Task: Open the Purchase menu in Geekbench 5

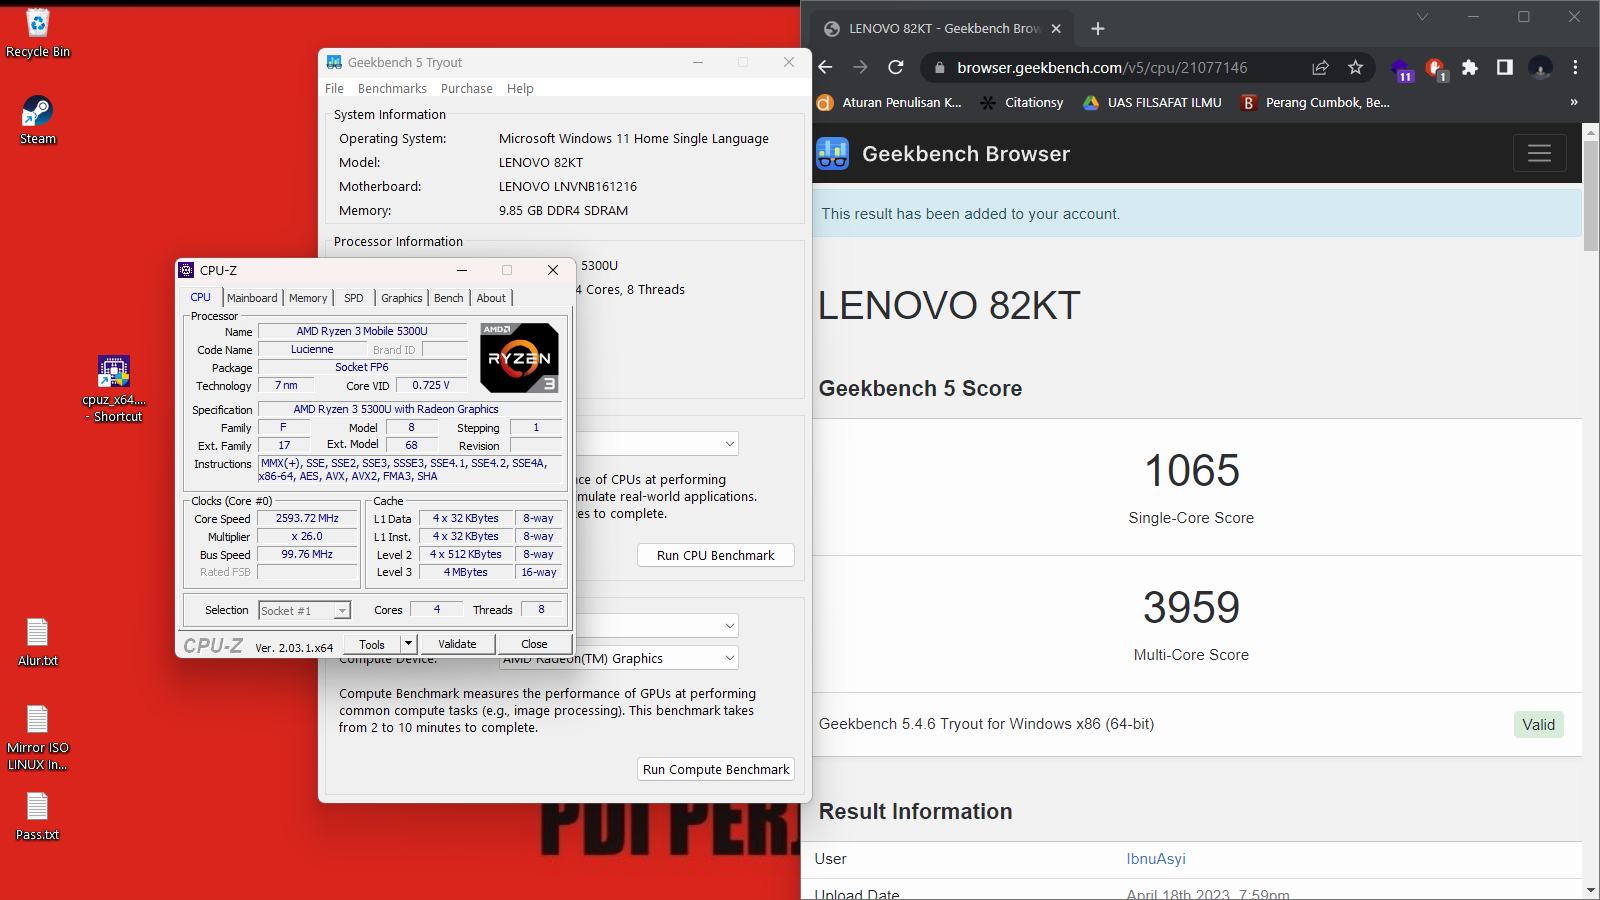Action: pyautogui.click(x=467, y=88)
